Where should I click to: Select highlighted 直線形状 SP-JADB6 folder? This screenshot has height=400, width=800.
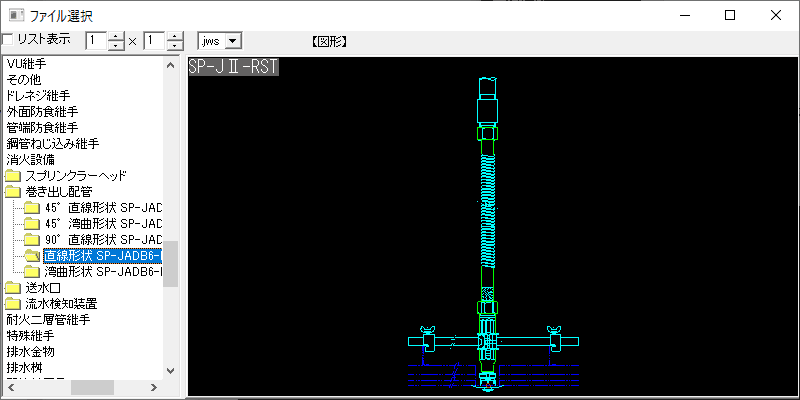coord(103,255)
